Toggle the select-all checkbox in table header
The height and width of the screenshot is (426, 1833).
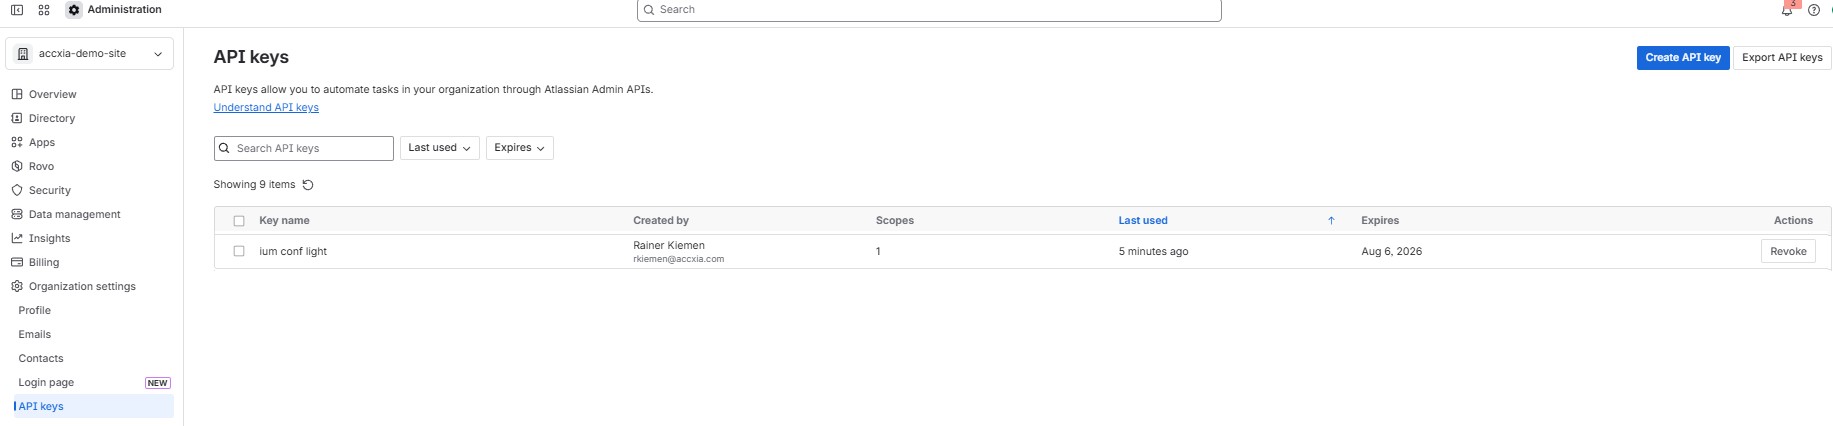(x=239, y=221)
